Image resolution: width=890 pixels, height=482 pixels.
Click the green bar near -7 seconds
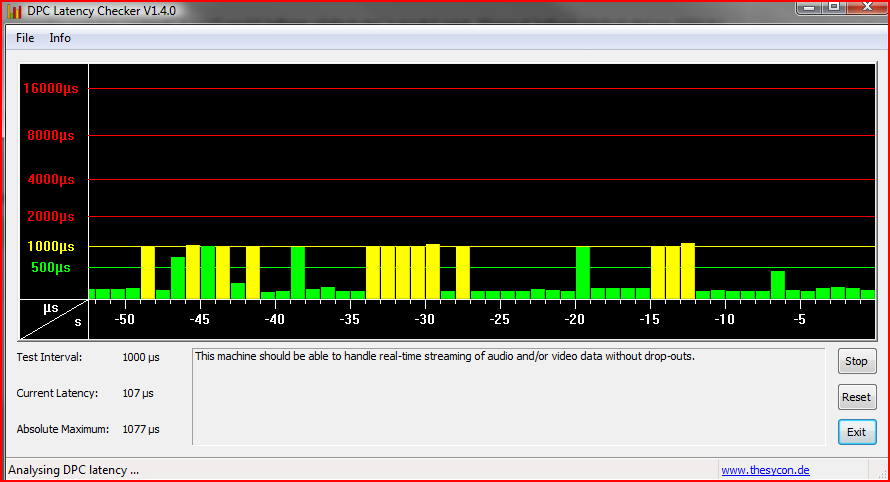click(778, 285)
